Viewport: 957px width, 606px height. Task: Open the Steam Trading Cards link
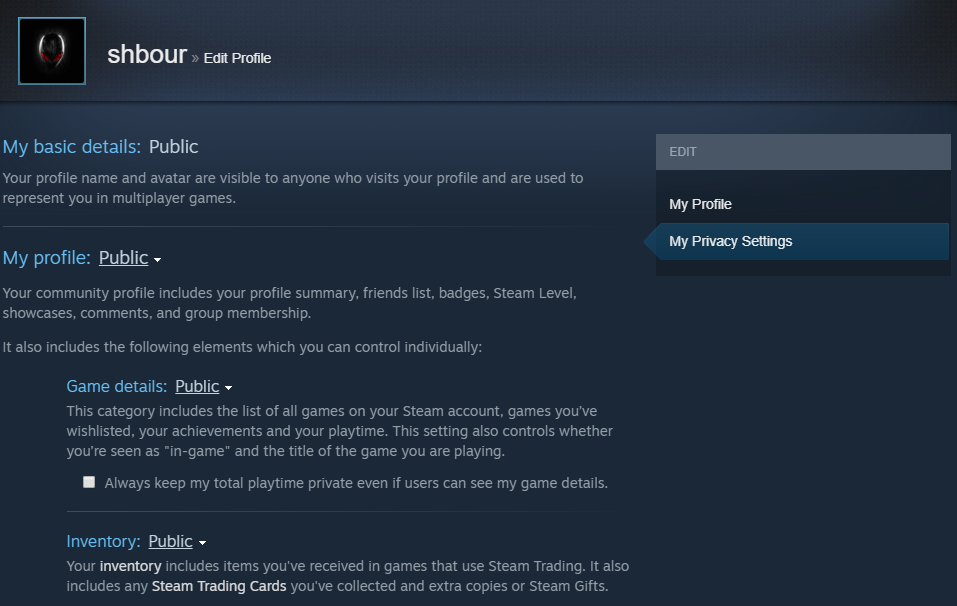click(x=218, y=586)
